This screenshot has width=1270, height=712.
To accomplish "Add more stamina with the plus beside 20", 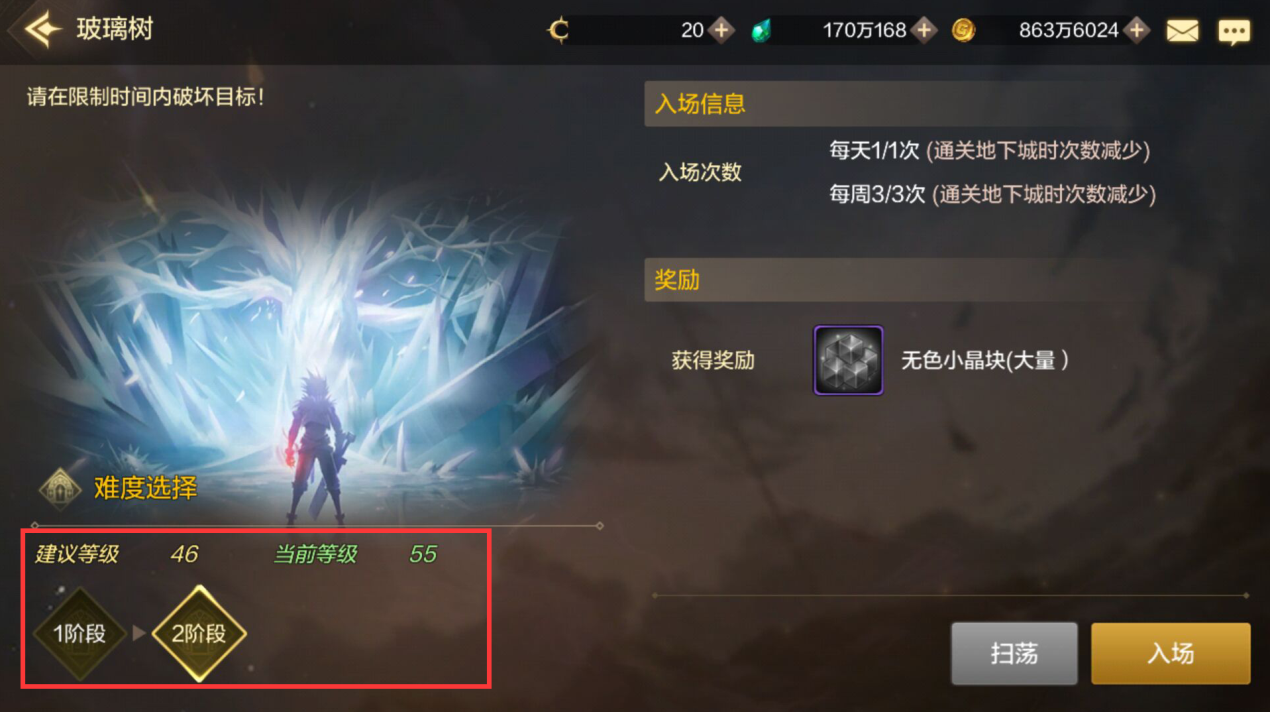I will click(x=721, y=31).
